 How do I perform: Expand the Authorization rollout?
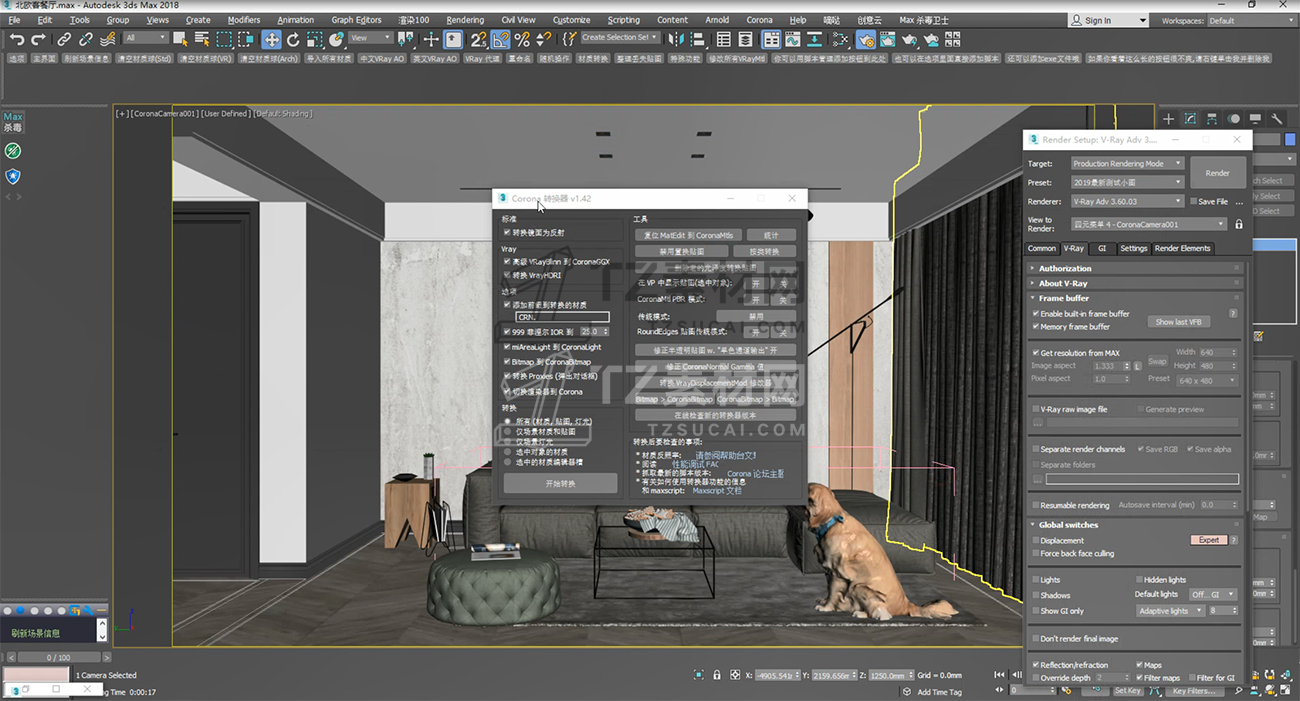(x=1065, y=268)
